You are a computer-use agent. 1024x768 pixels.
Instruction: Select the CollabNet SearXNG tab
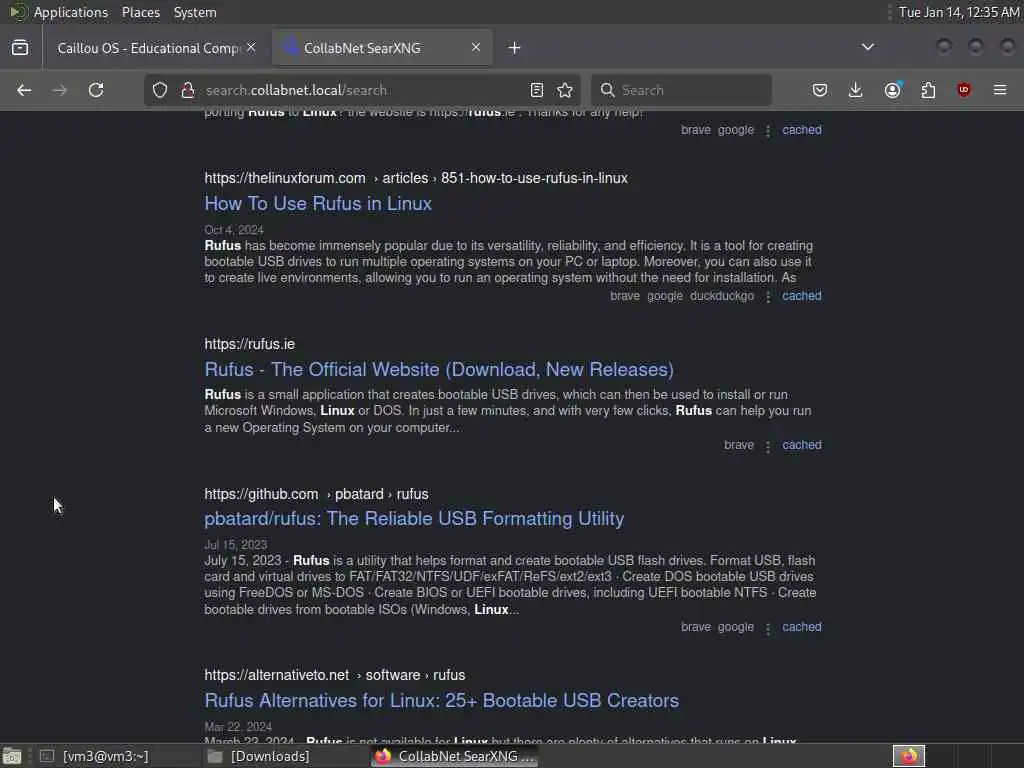click(x=382, y=48)
